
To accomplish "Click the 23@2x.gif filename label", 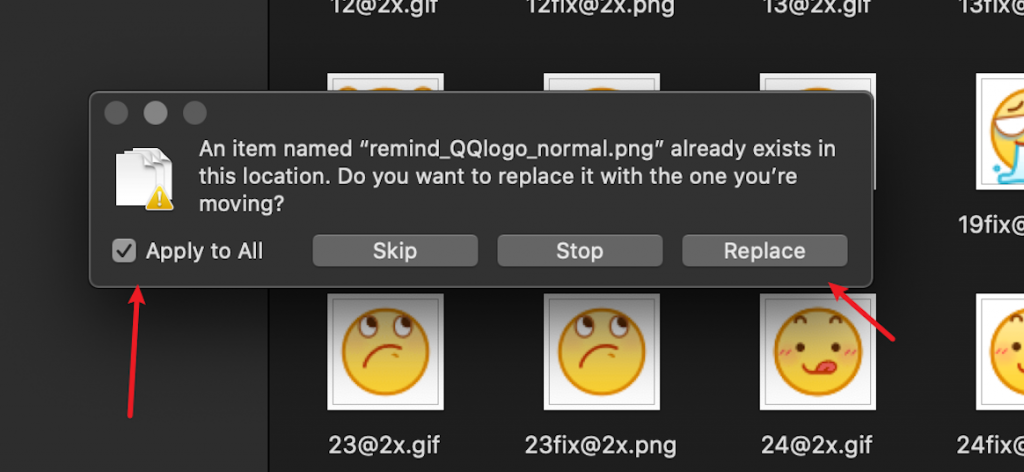I will pyautogui.click(x=385, y=443).
